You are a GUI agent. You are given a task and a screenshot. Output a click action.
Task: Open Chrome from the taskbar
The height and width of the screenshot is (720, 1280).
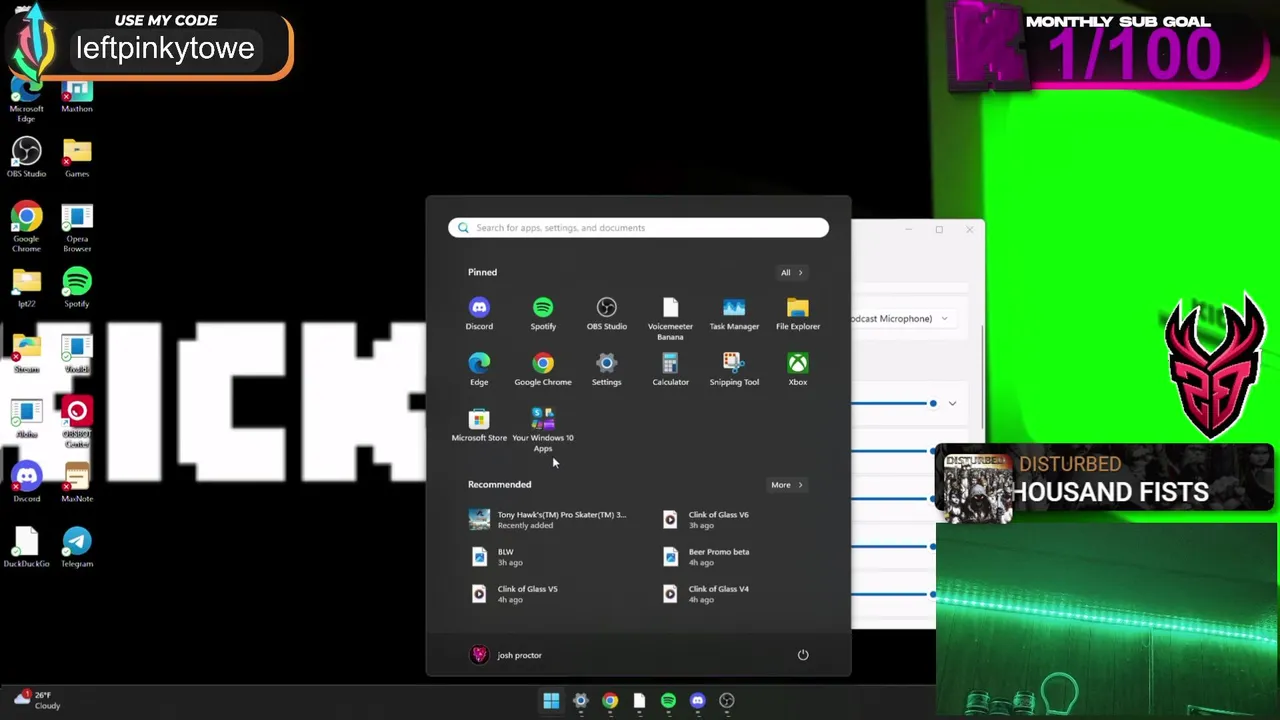tap(610, 701)
